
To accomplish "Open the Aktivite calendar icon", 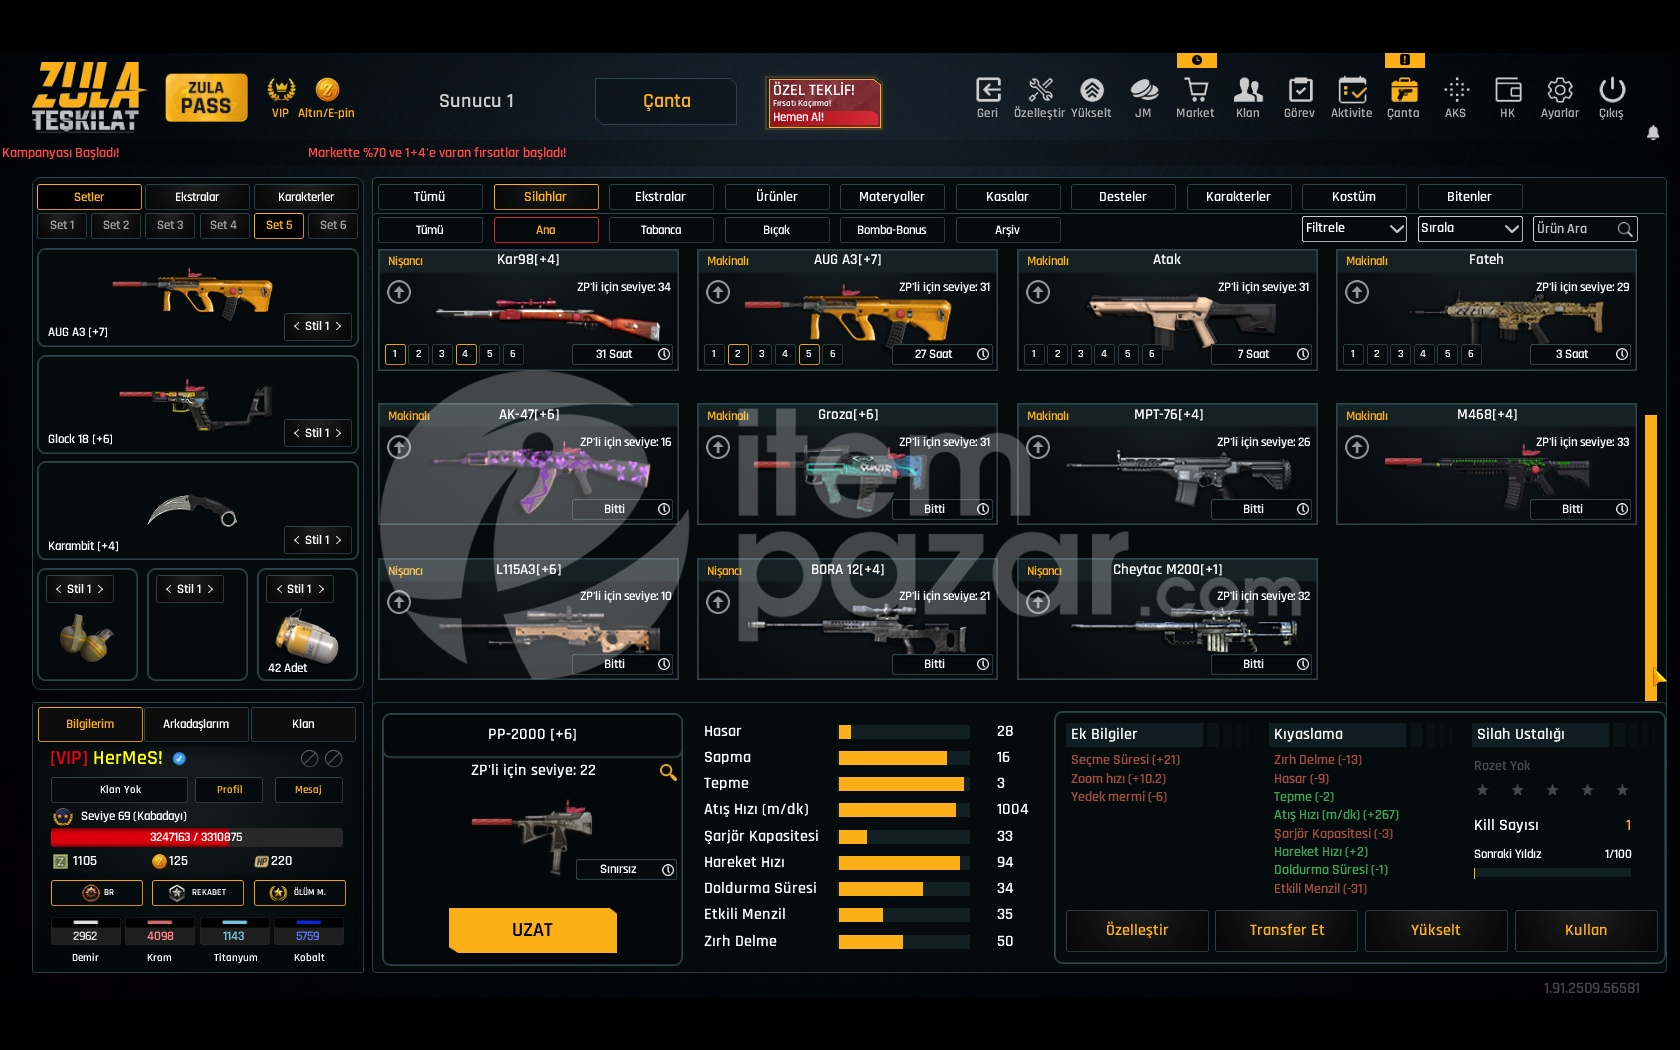I will click(x=1352, y=90).
